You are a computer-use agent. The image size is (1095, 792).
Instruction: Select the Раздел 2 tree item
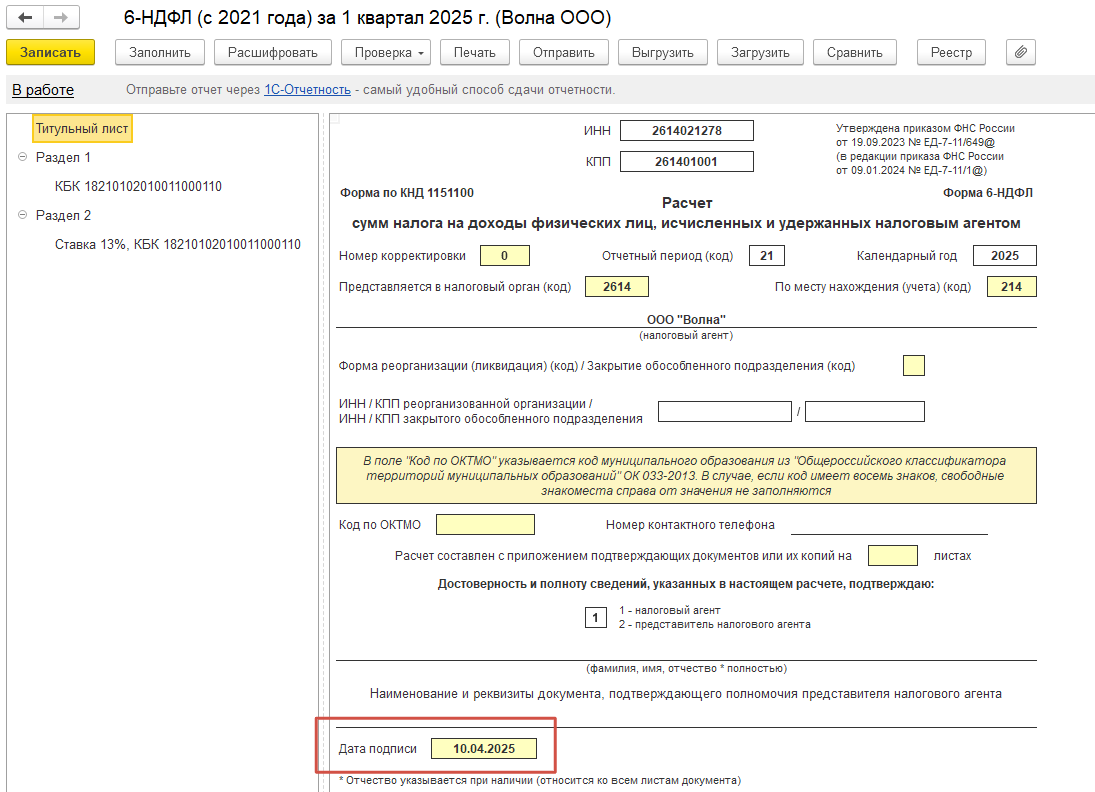pos(64,216)
